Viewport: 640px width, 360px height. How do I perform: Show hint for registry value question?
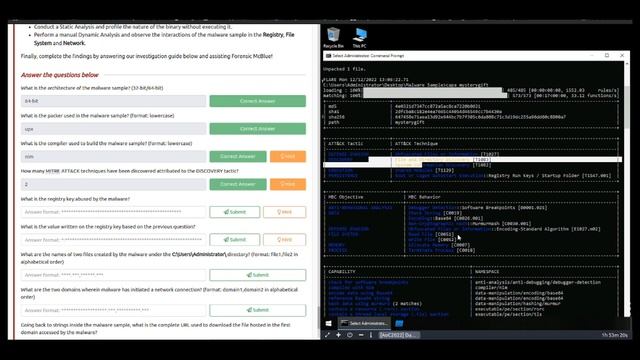click(284, 240)
